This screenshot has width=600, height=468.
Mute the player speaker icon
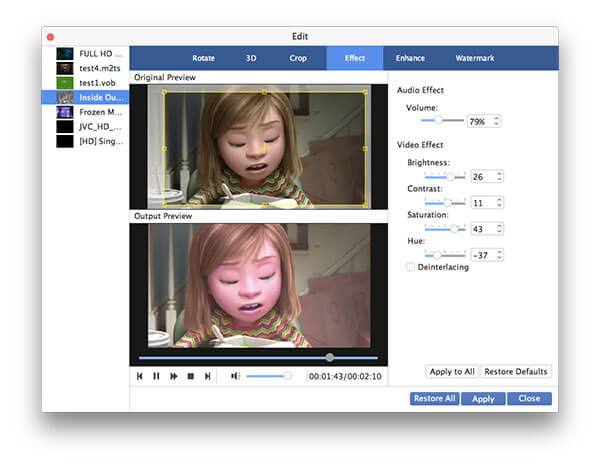tap(235, 376)
